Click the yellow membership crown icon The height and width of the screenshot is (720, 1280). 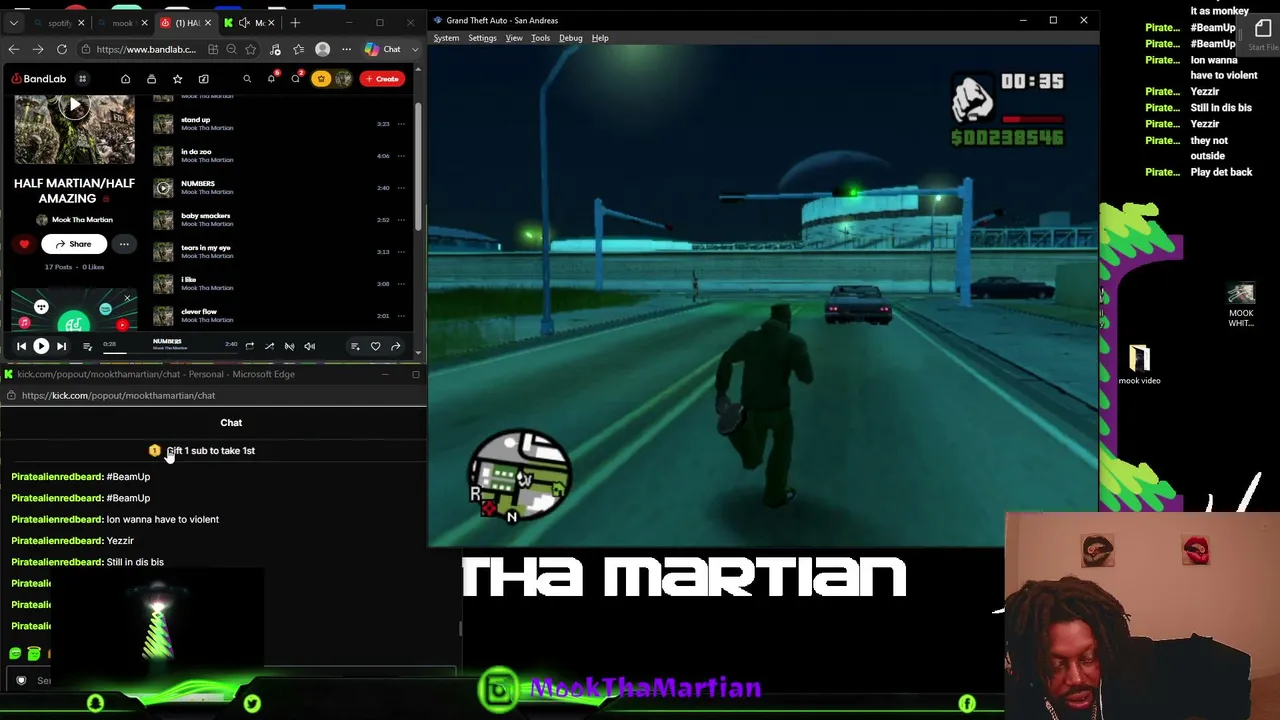[320, 79]
